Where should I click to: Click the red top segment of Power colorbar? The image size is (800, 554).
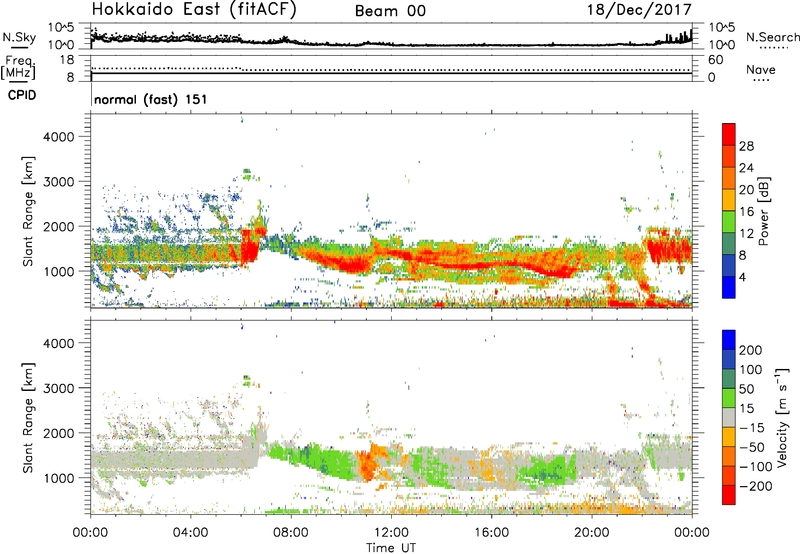coord(729,134)
